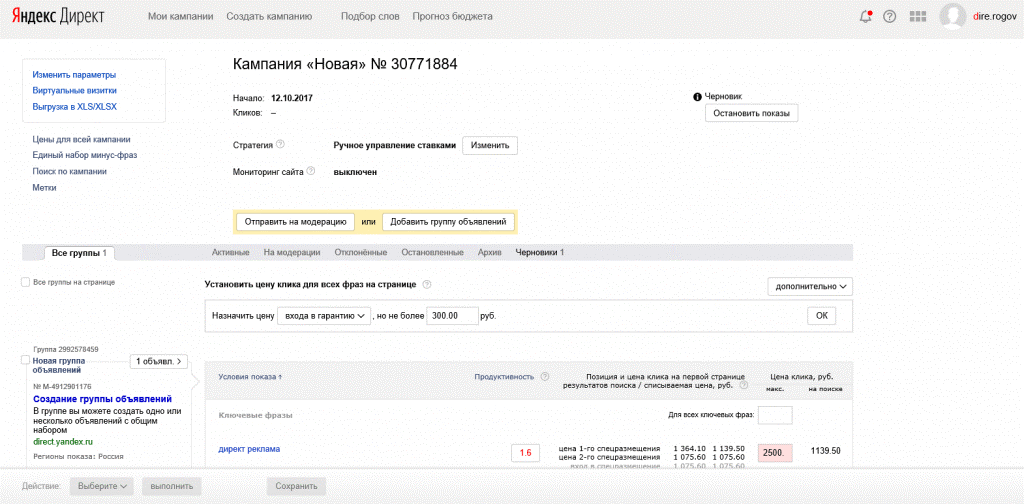
Task: Open Создать кампанию menu item
Action: click(269, 16)
